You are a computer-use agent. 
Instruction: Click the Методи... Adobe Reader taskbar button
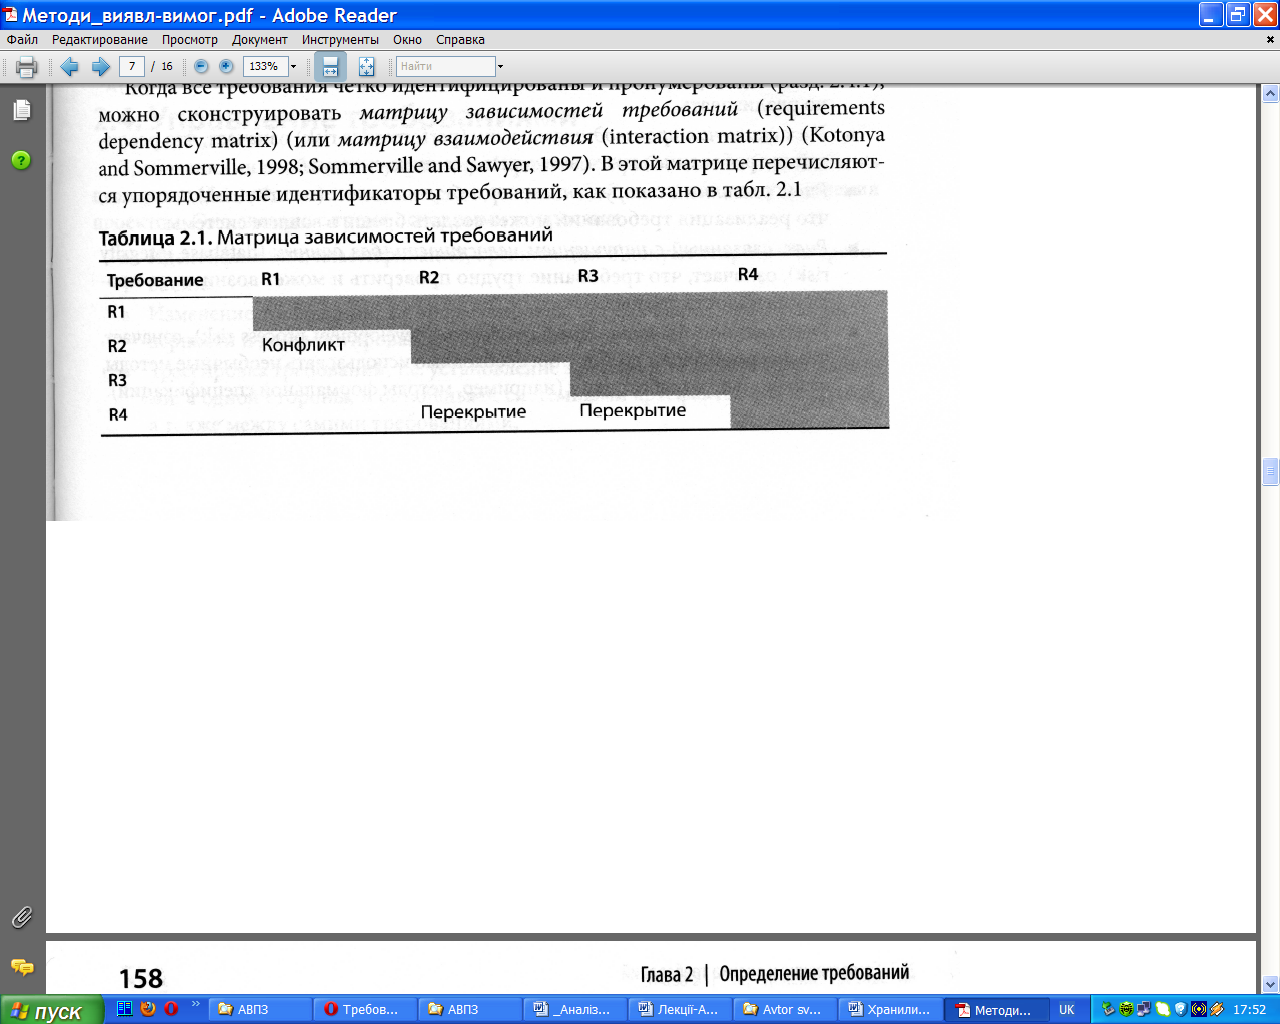point(996,1010)
